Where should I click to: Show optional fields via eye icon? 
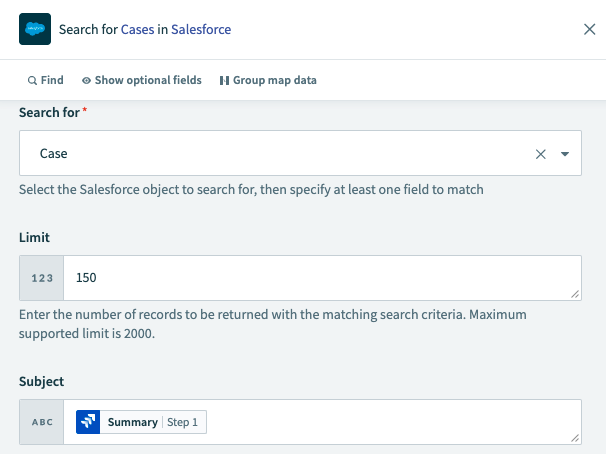point(87,80)
